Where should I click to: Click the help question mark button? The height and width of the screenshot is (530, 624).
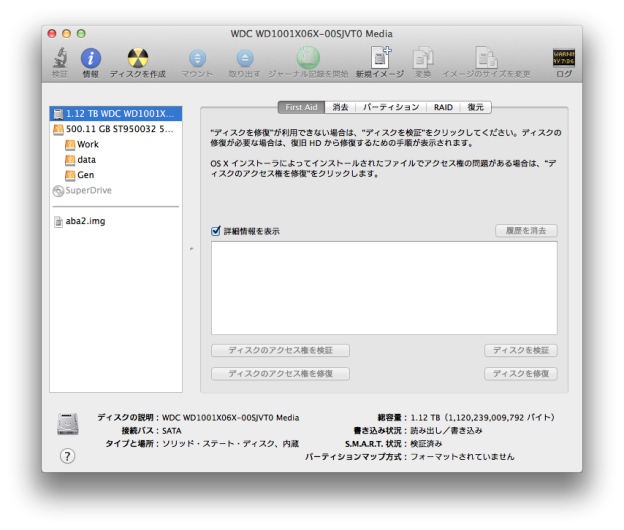67,456
